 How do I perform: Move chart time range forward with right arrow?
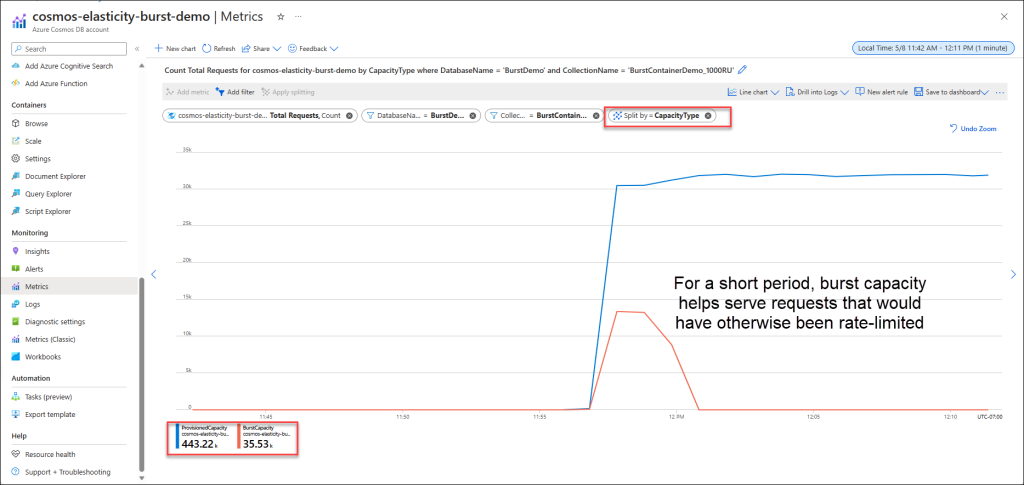pyautogui.click(x=1014, y=274)
